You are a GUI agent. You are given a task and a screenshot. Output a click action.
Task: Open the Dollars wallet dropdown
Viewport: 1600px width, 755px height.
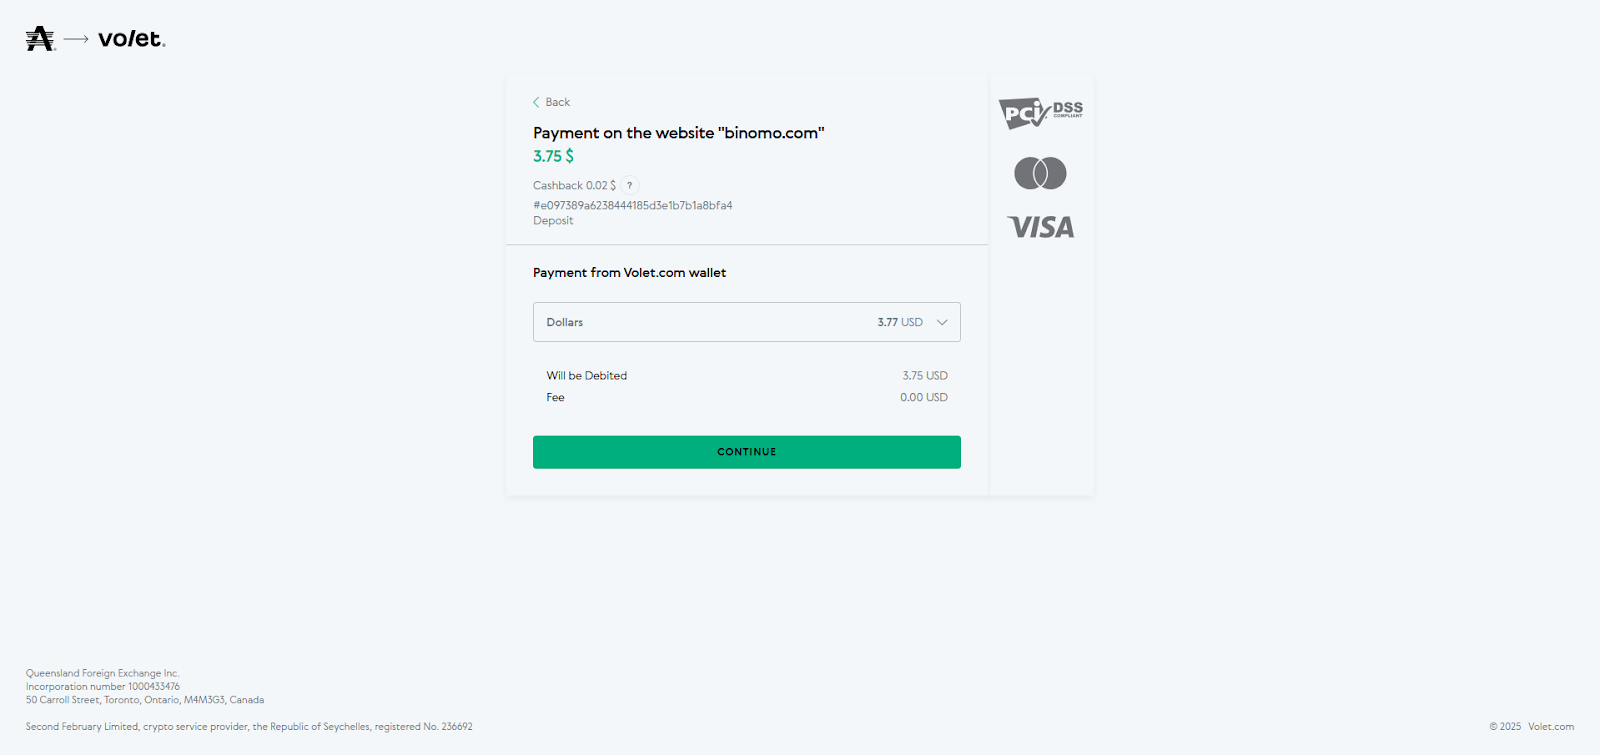pyautogui.click(x=746, y=322)
